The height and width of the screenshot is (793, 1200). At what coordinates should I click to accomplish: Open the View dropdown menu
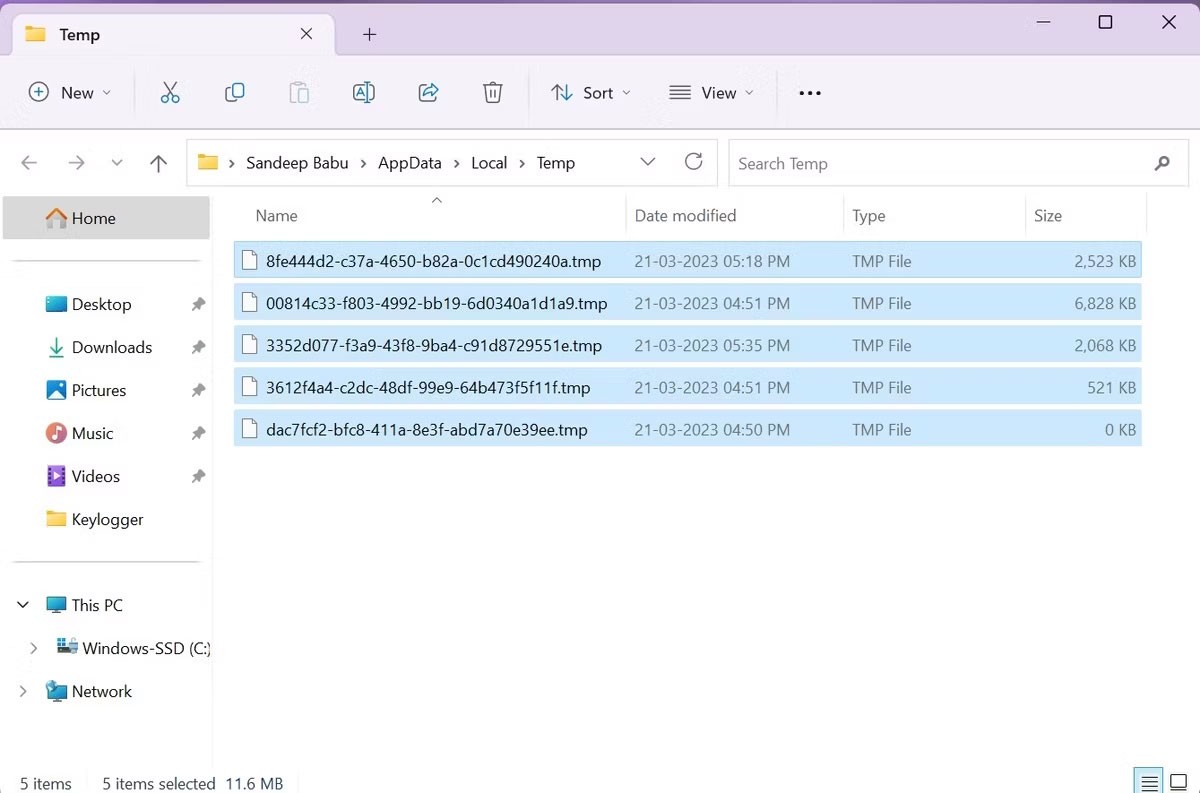(711, 93)
